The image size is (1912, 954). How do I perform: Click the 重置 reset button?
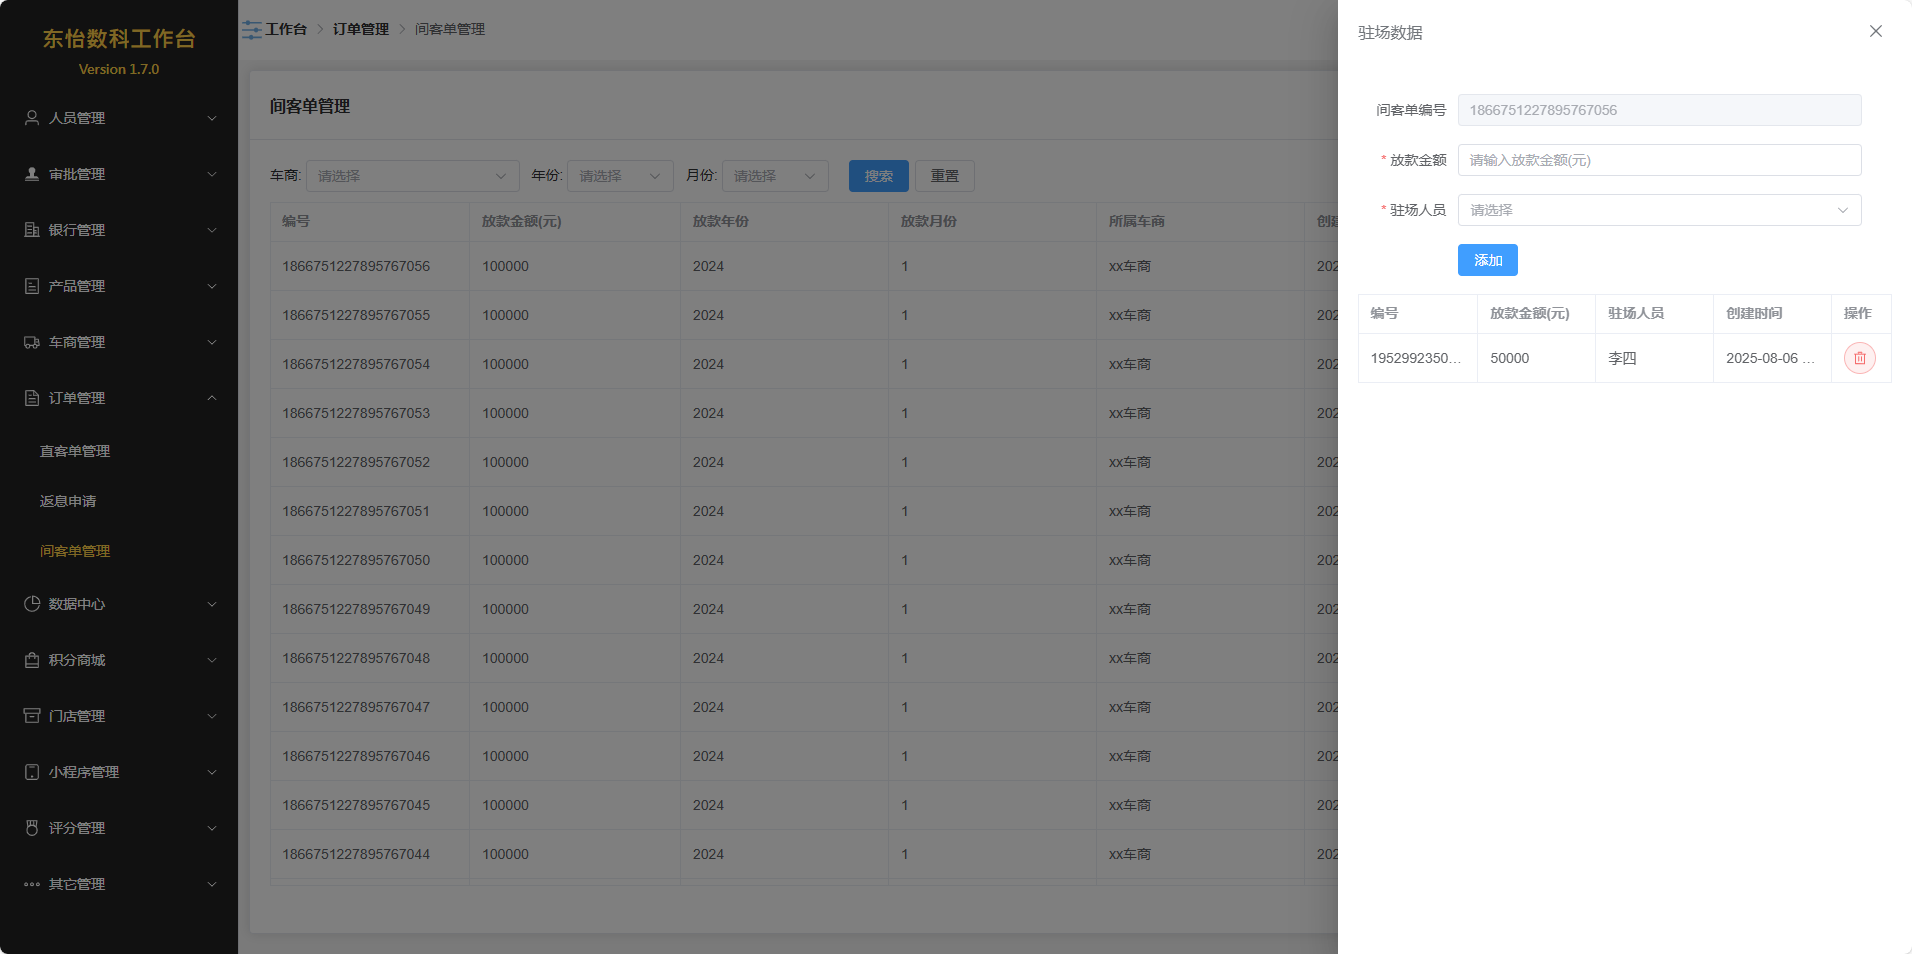[944, 176]
